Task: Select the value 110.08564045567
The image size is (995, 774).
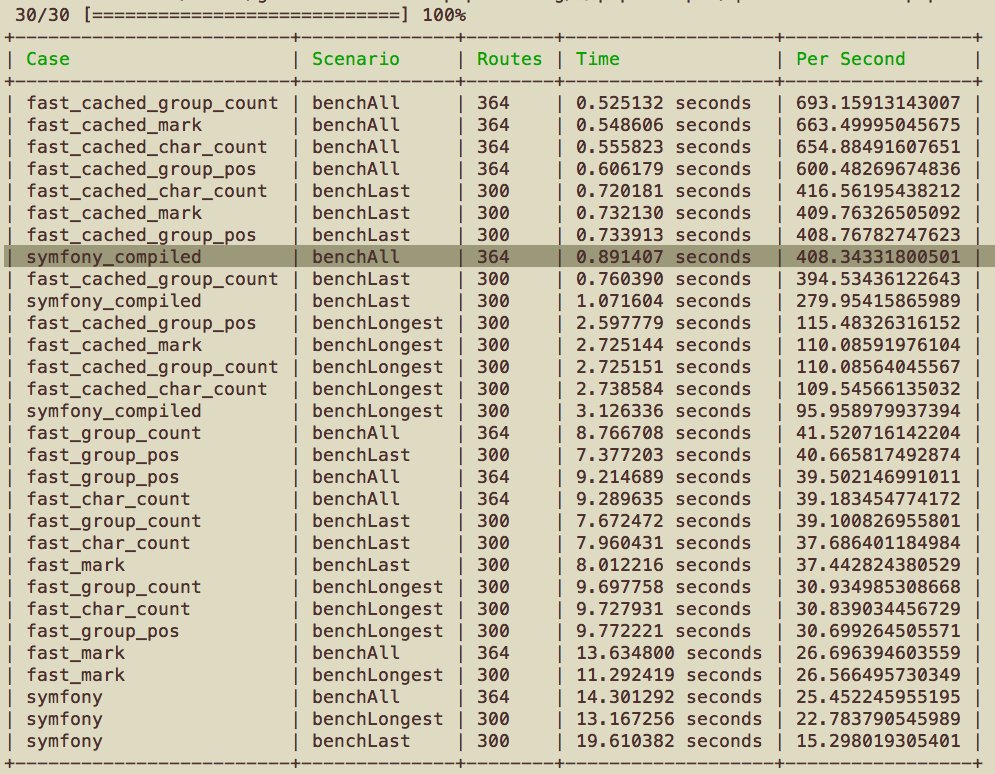Action: point(878,367)
